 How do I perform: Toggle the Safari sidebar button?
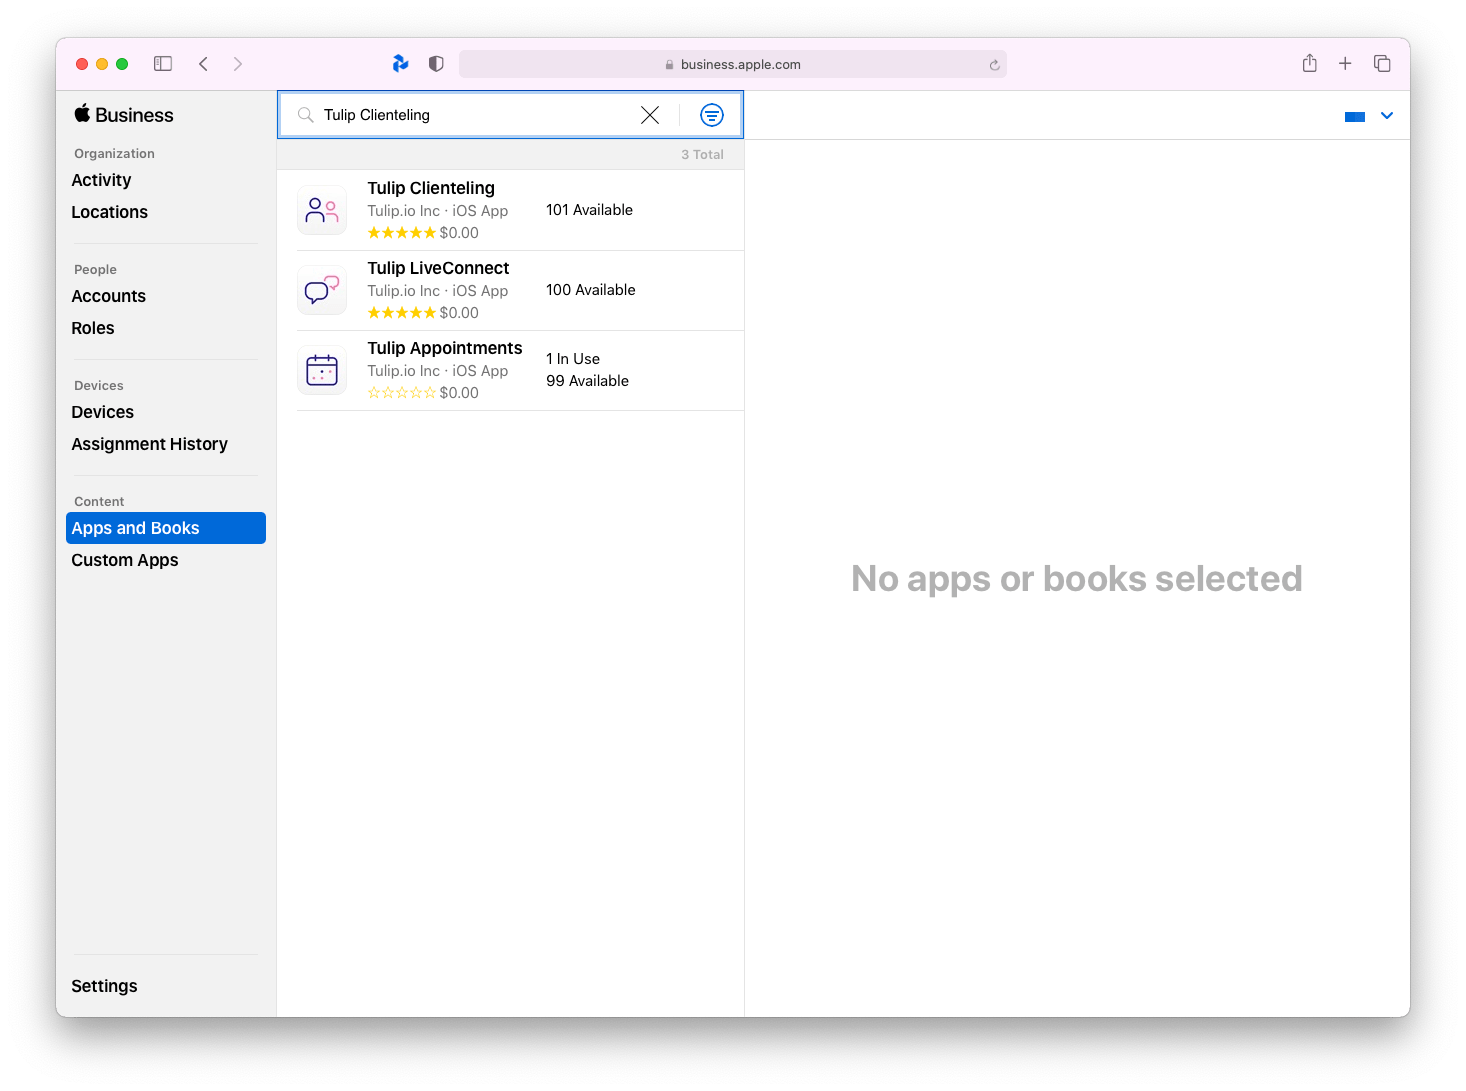click(x=162, y=63)
